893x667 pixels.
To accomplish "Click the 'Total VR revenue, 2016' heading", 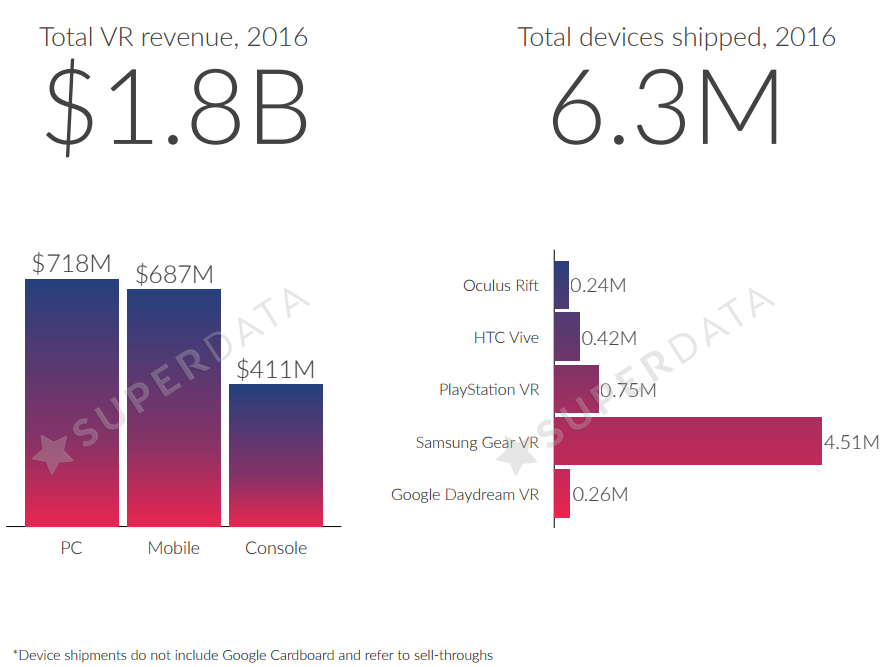I will click(x=173, y=38).
